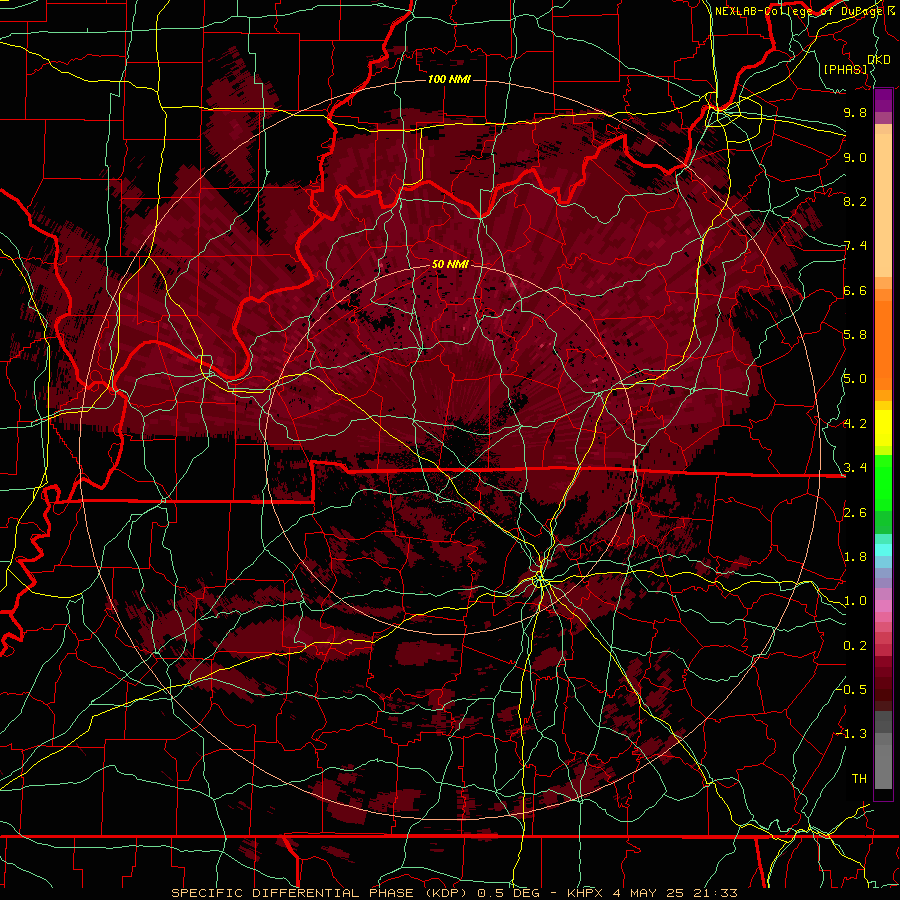Click the KHPX station identifier
This screenshot has width=900, height=900.
[x=585, y=893]
